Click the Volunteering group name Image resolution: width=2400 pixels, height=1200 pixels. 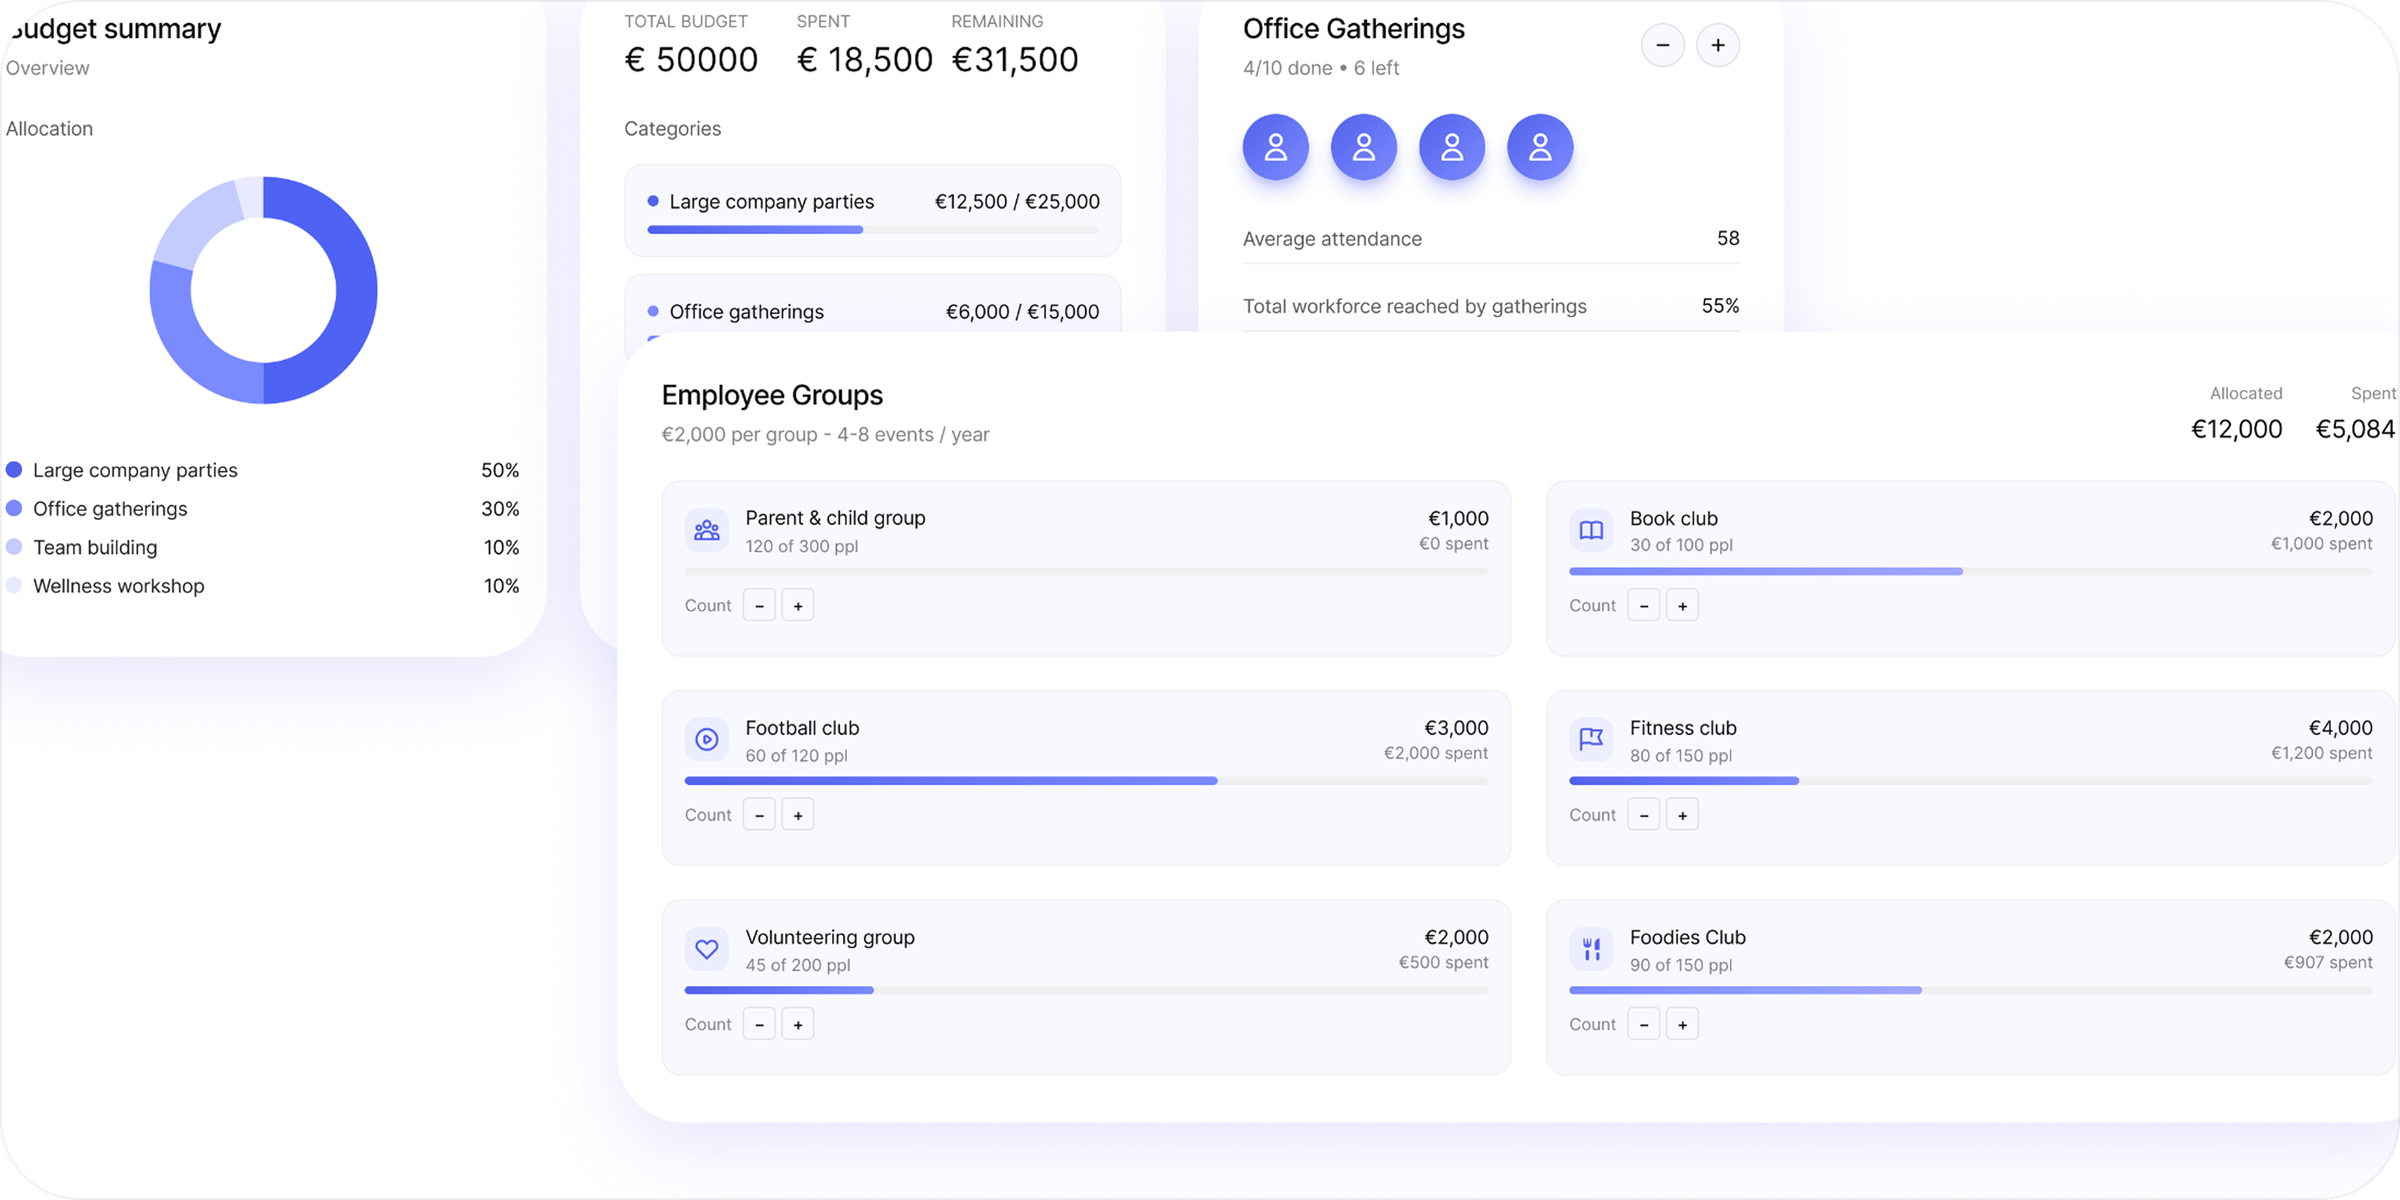coord(830,938)
